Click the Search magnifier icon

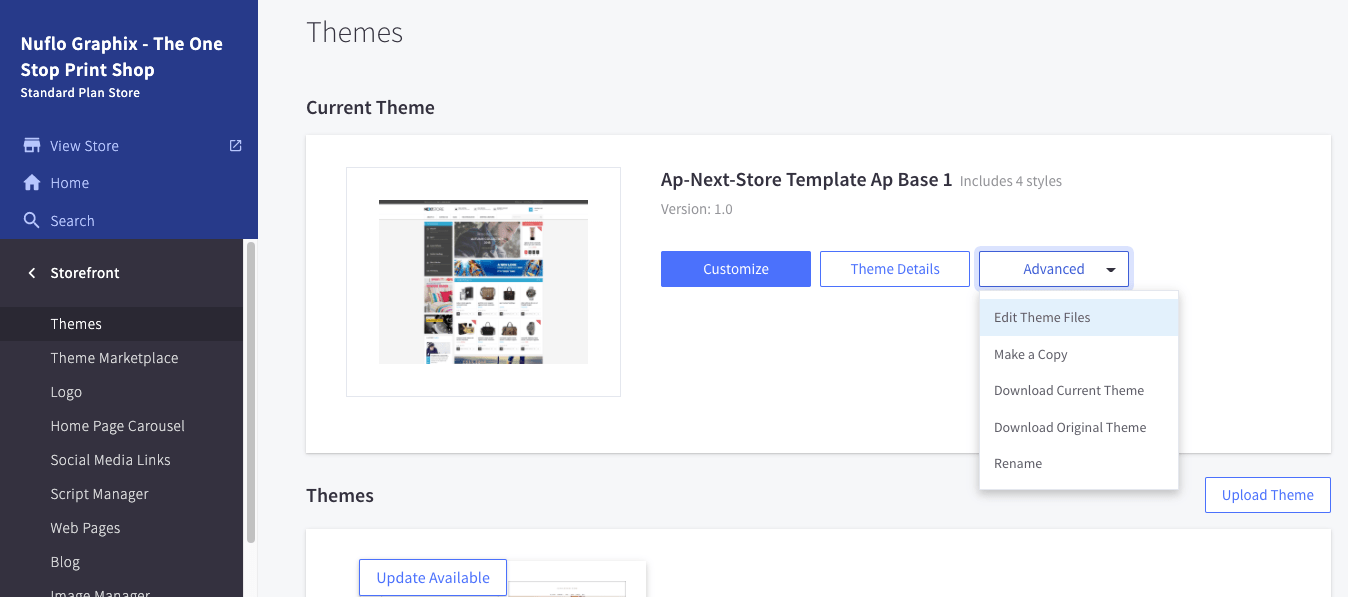coord(32,220)
